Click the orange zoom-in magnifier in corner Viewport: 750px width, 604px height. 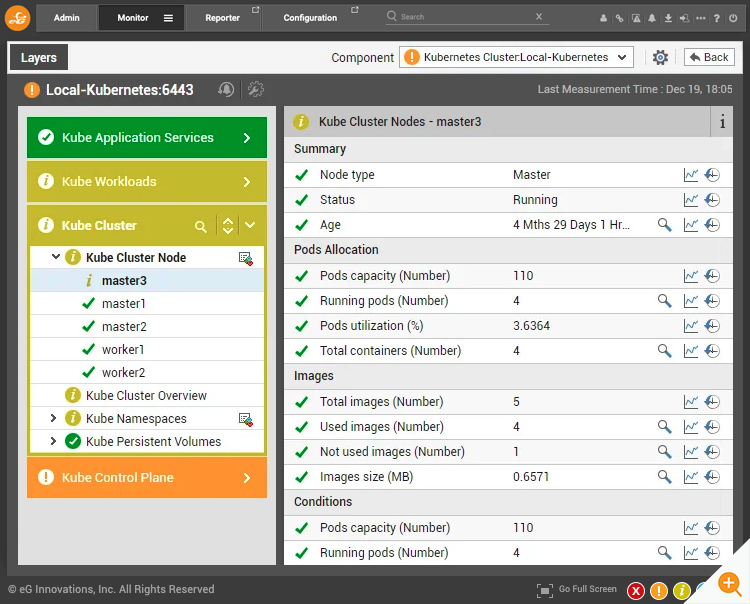(x=730, y=584)
